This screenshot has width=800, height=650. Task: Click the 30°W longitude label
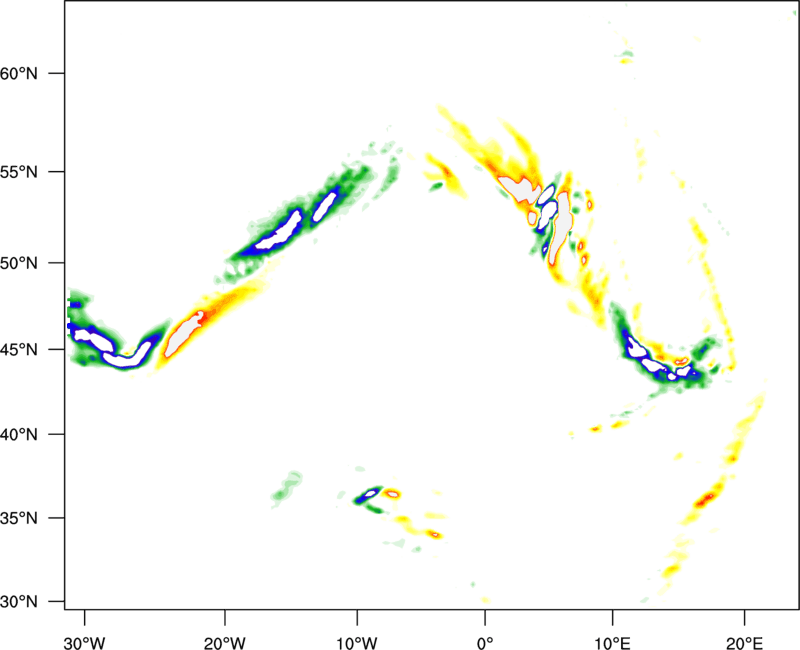85,643
